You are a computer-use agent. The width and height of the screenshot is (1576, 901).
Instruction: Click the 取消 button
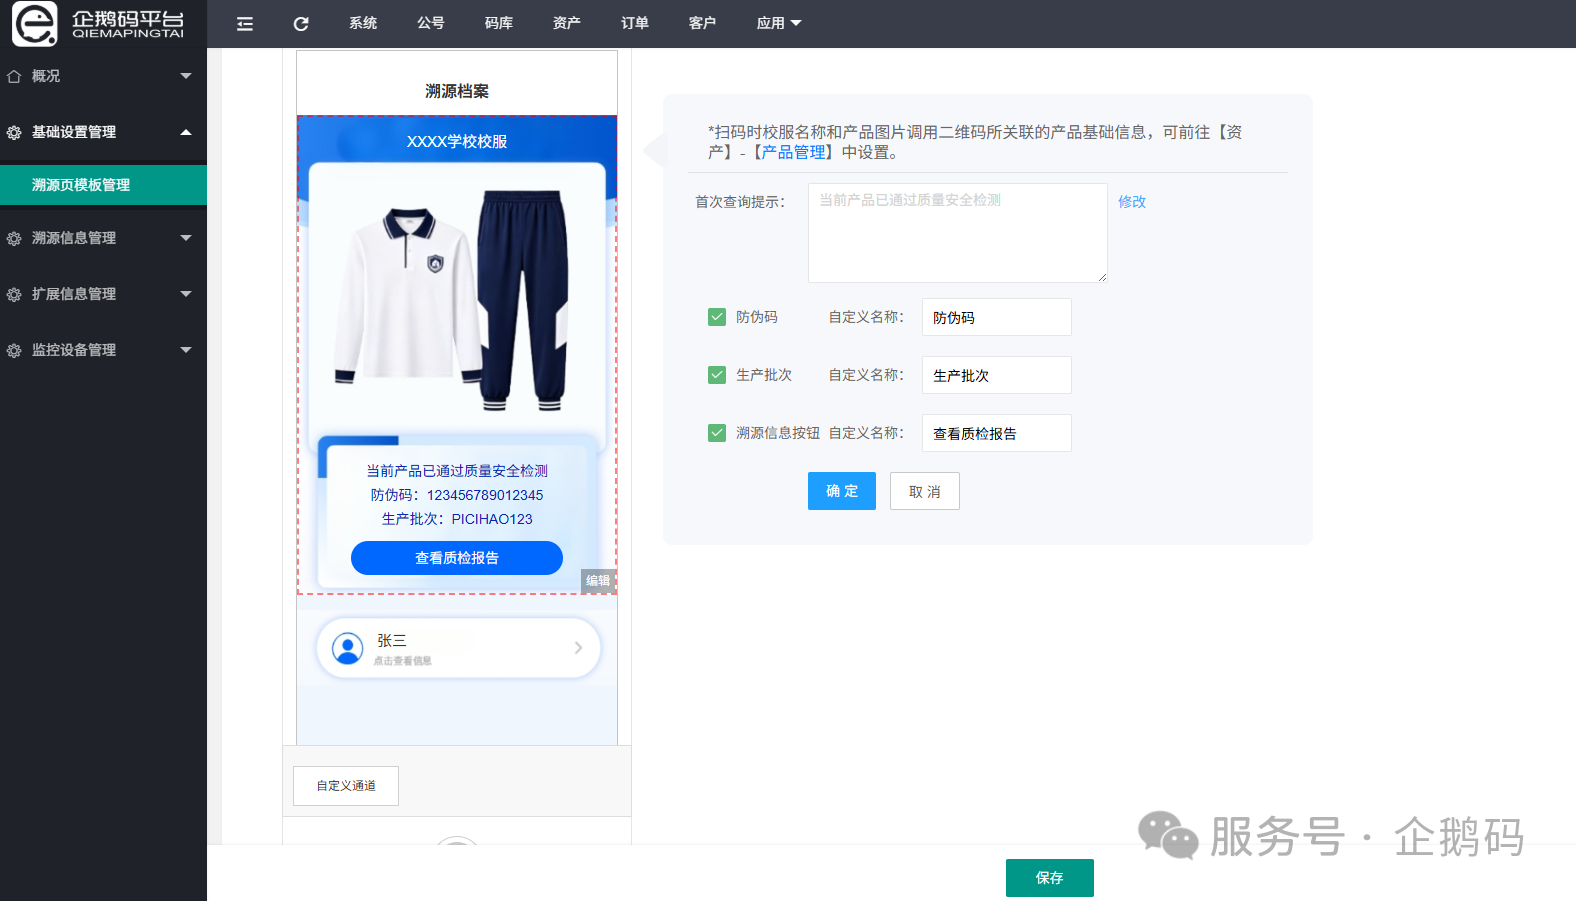pyautogui.click(x=925, y=491)
